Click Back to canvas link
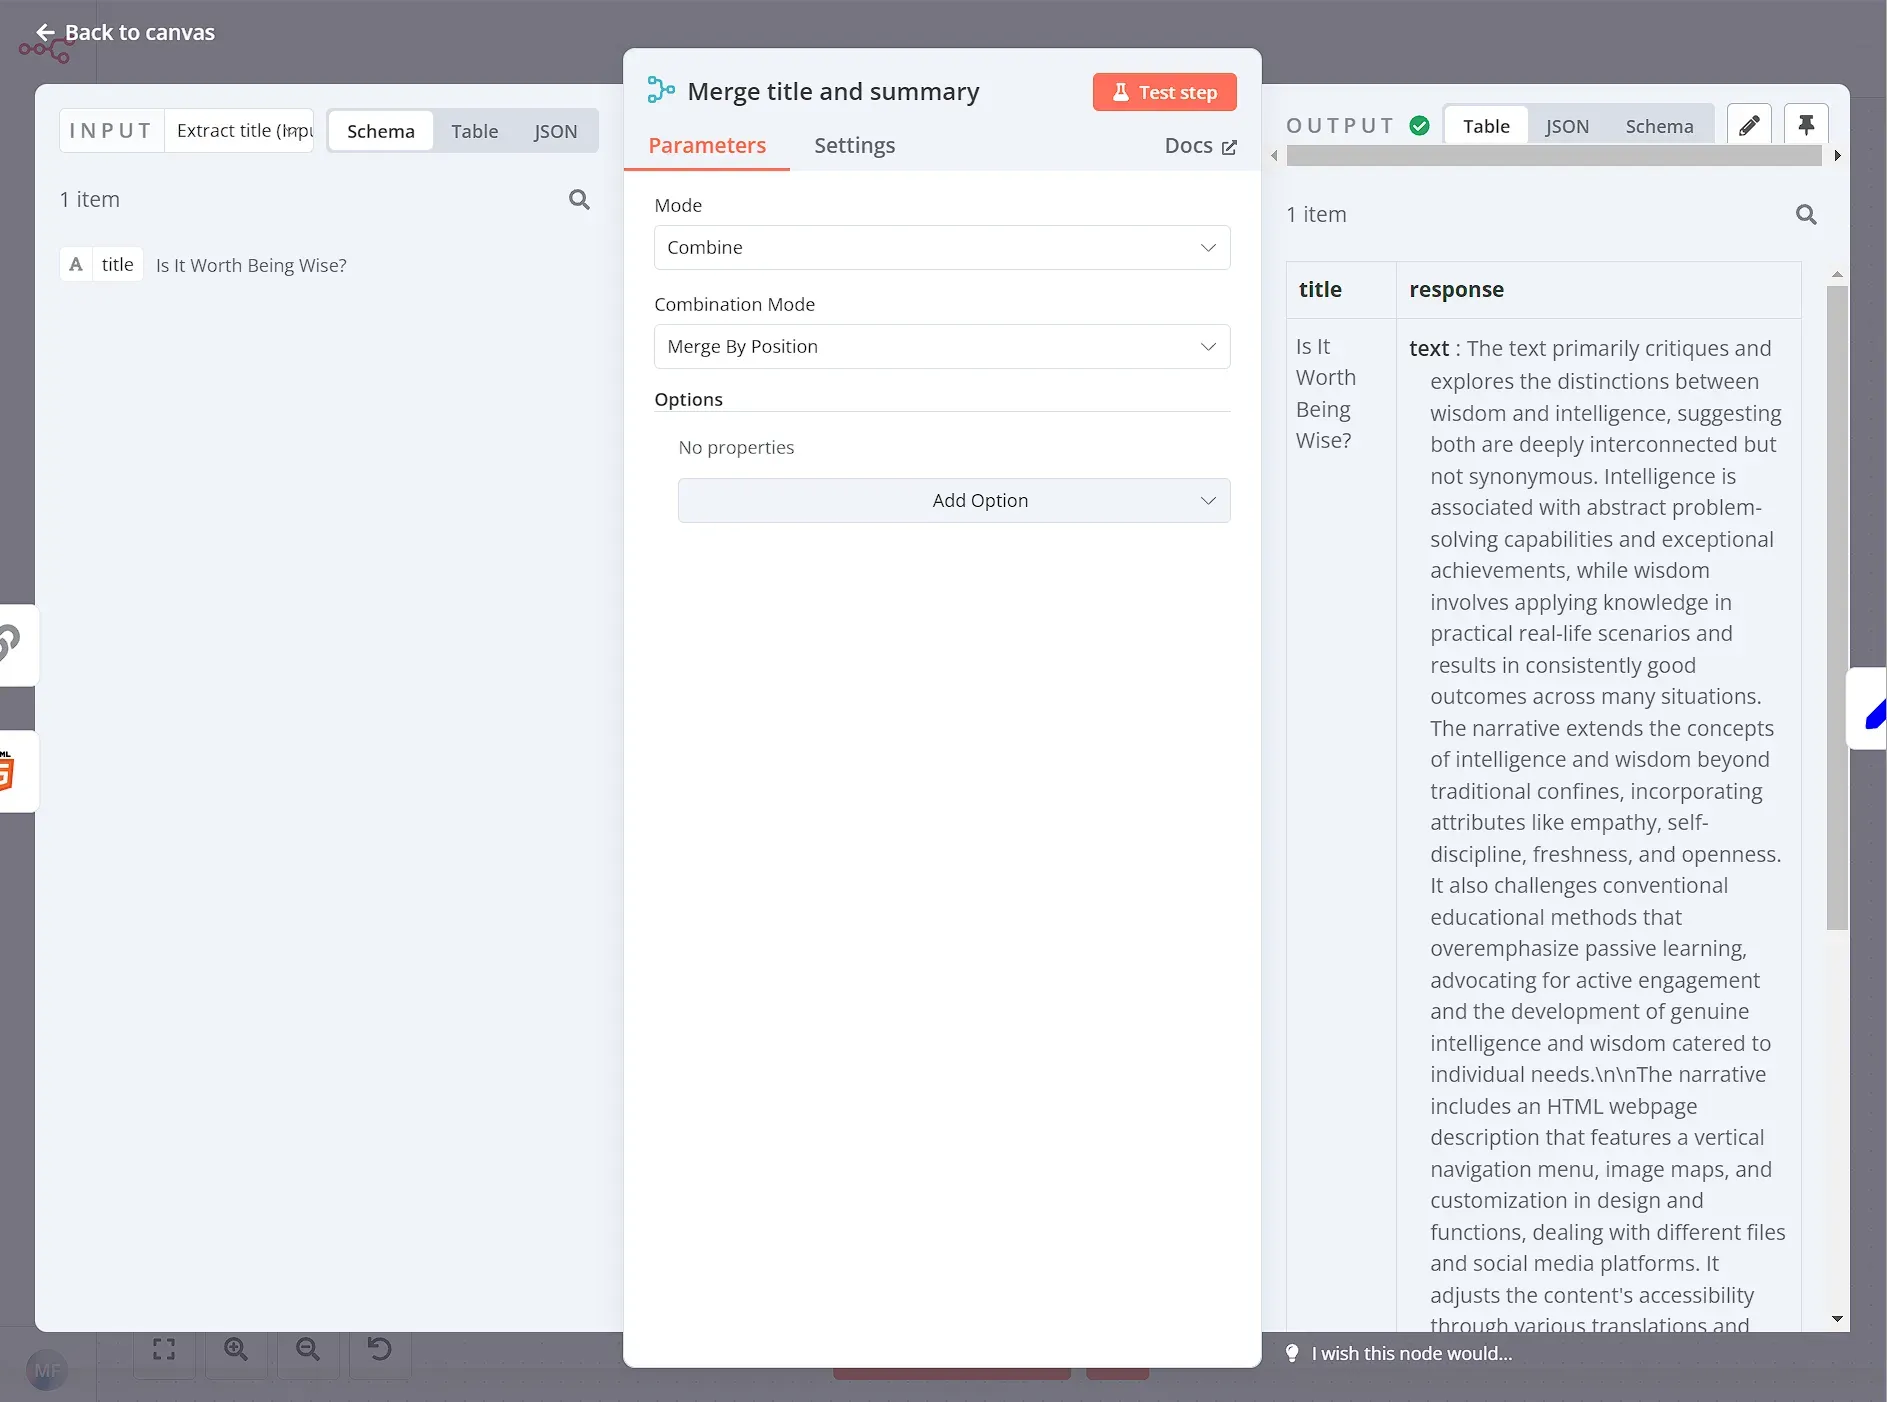Screen dimensions: 1887x1402 click(x=126, y=32)
